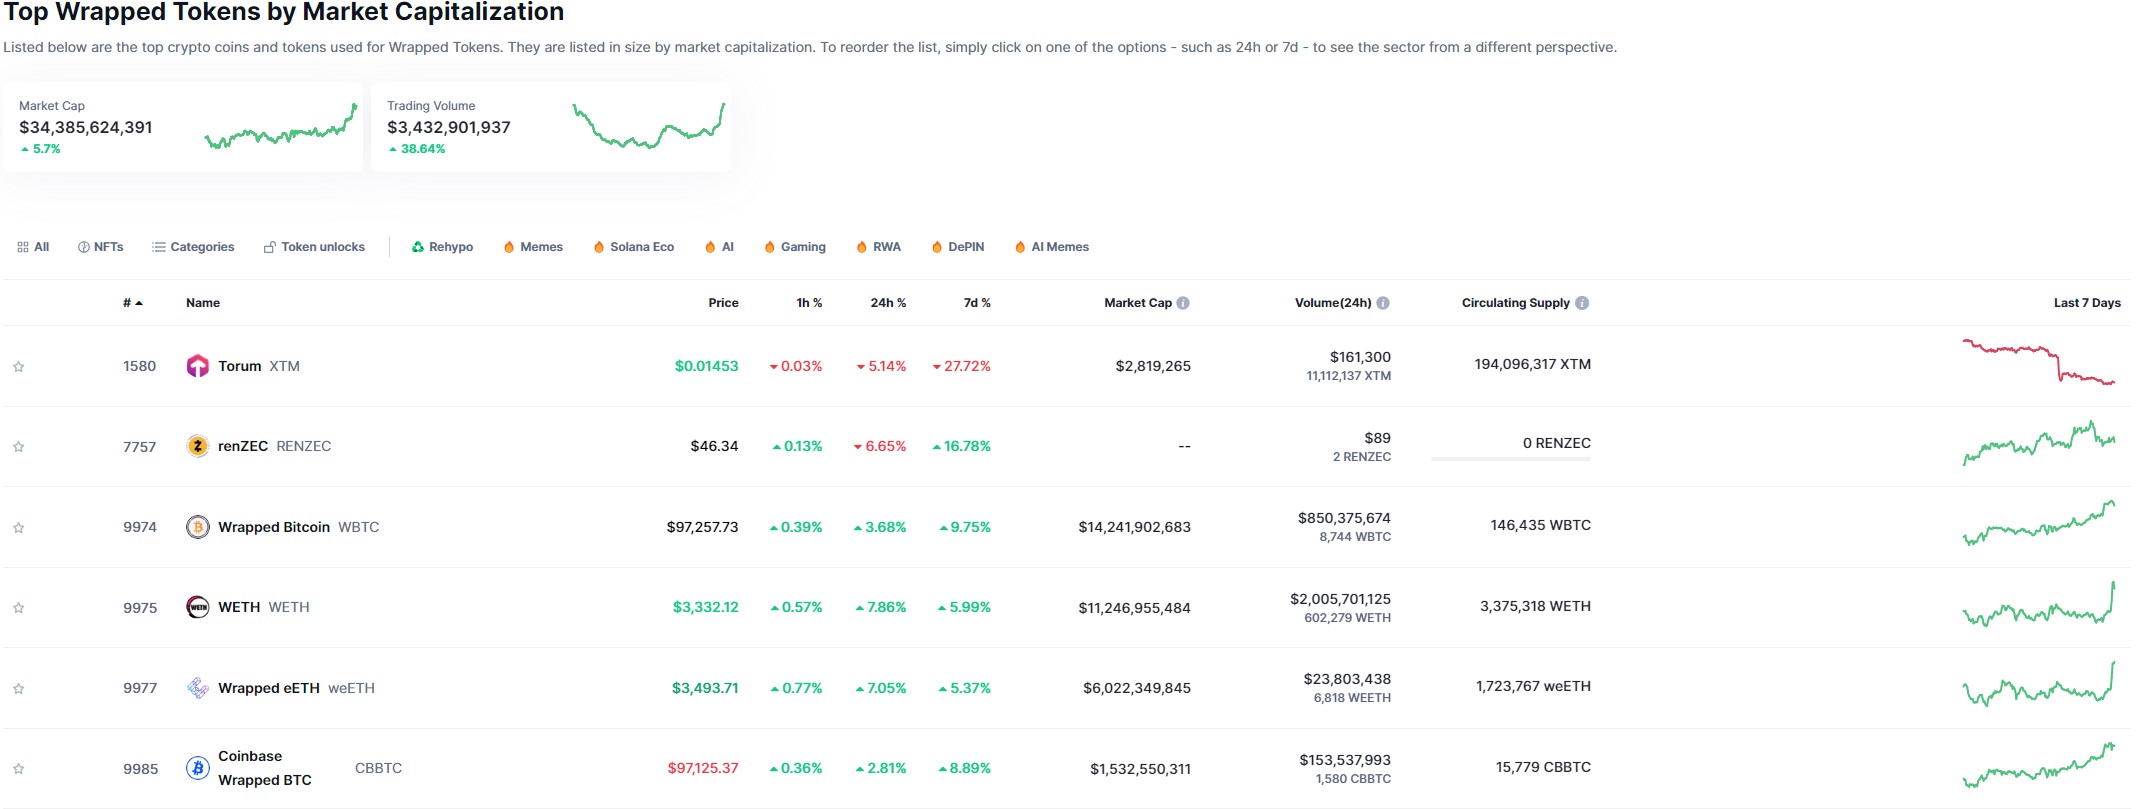Screen dimensions: 2152x809
Task: Click the Wrapped eETH logo icon
Action: [x=197, y=688]
